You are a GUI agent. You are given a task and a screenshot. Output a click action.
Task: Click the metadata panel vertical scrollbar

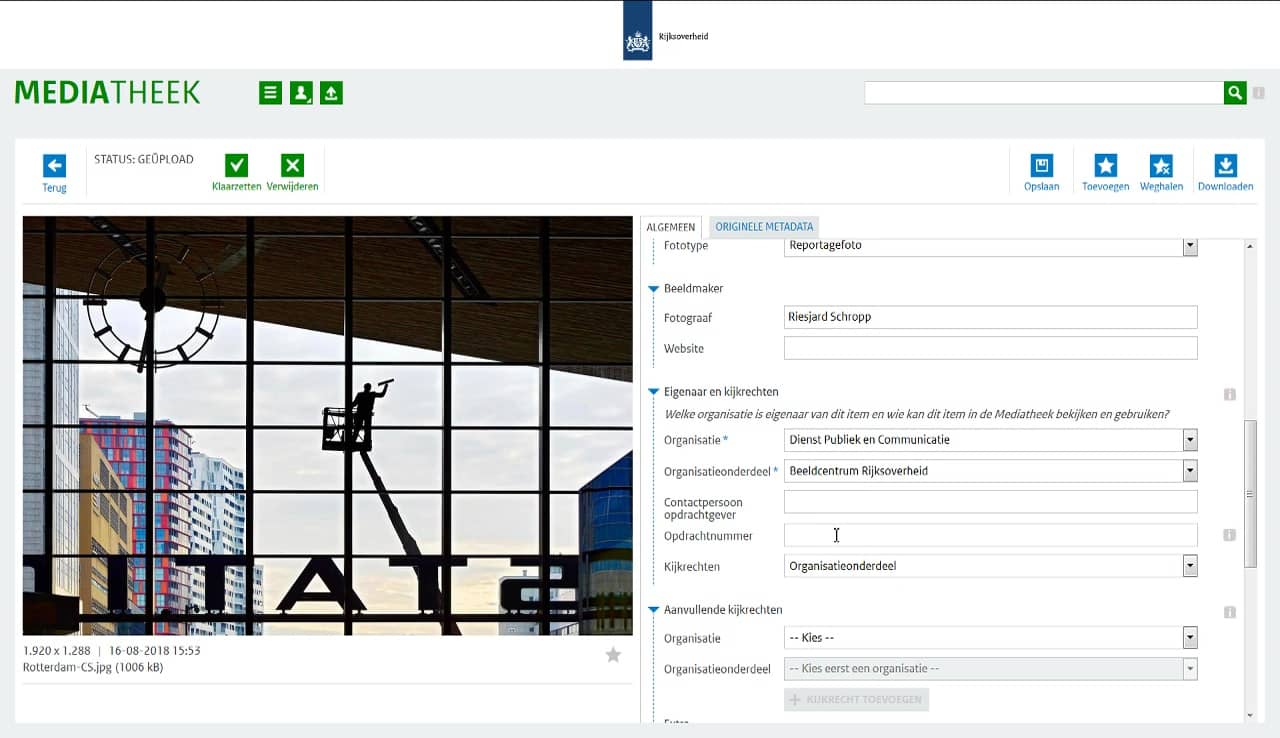click(x=1249, y=495)
